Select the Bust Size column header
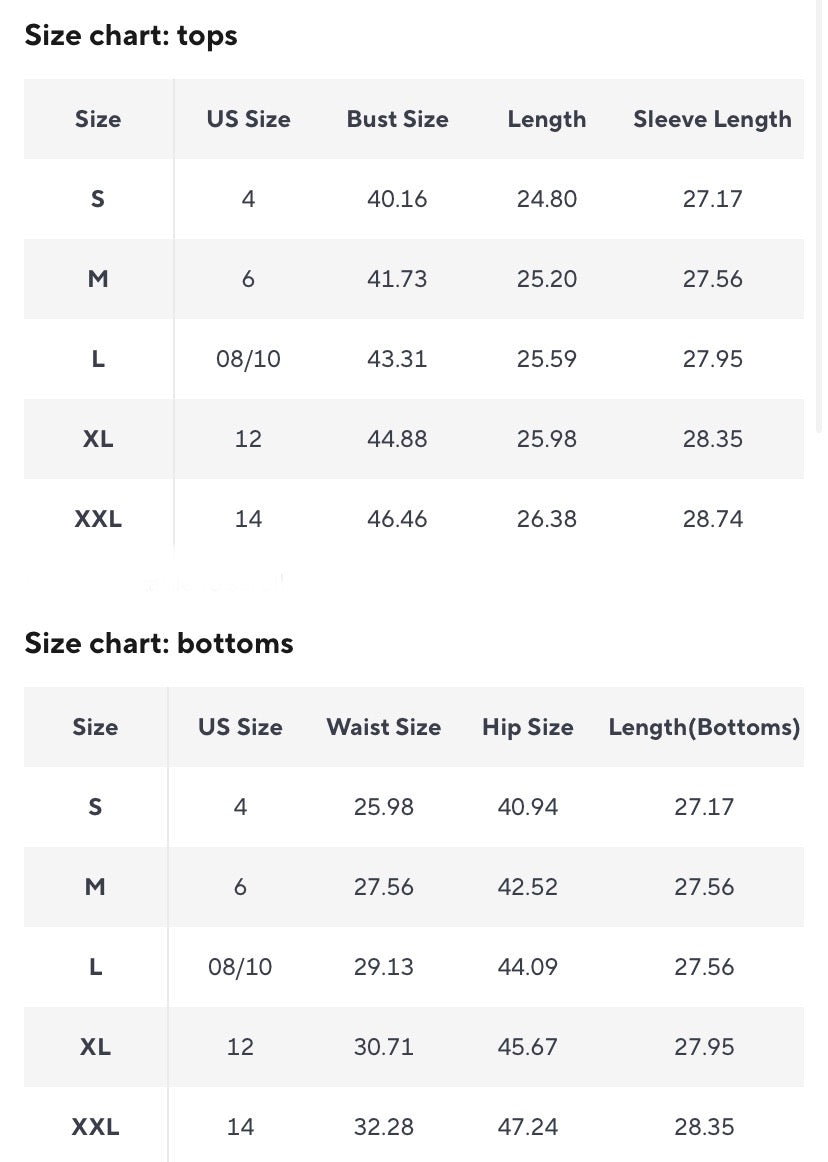Viewport: 828px width, 1162px height. [397, 119]
